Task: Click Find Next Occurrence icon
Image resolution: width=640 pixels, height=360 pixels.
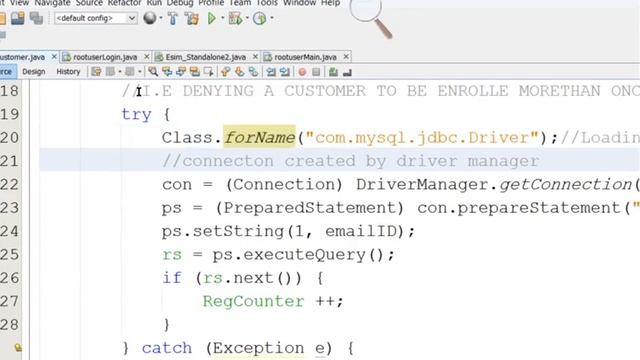Action: click(181, 72)
